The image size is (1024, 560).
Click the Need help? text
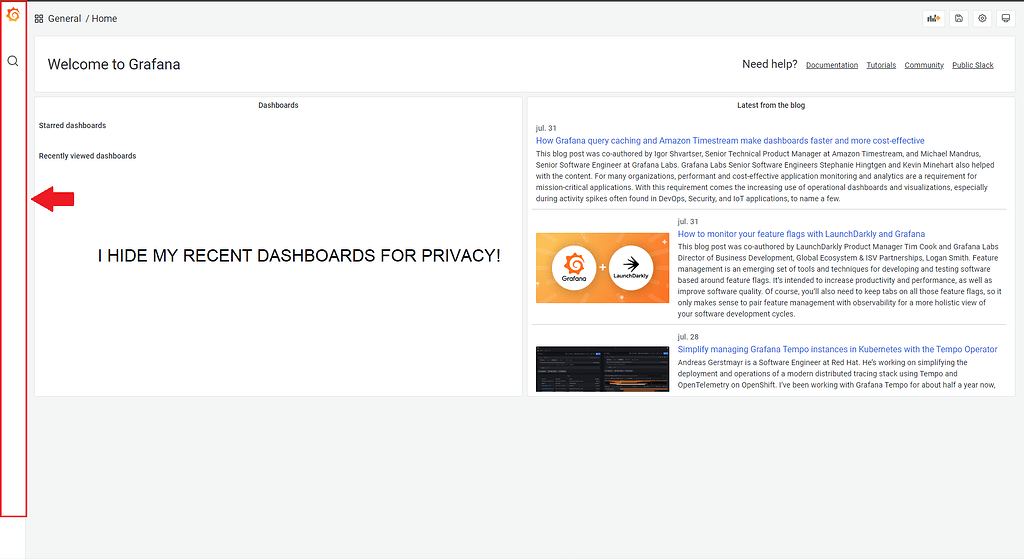[769, 64]
